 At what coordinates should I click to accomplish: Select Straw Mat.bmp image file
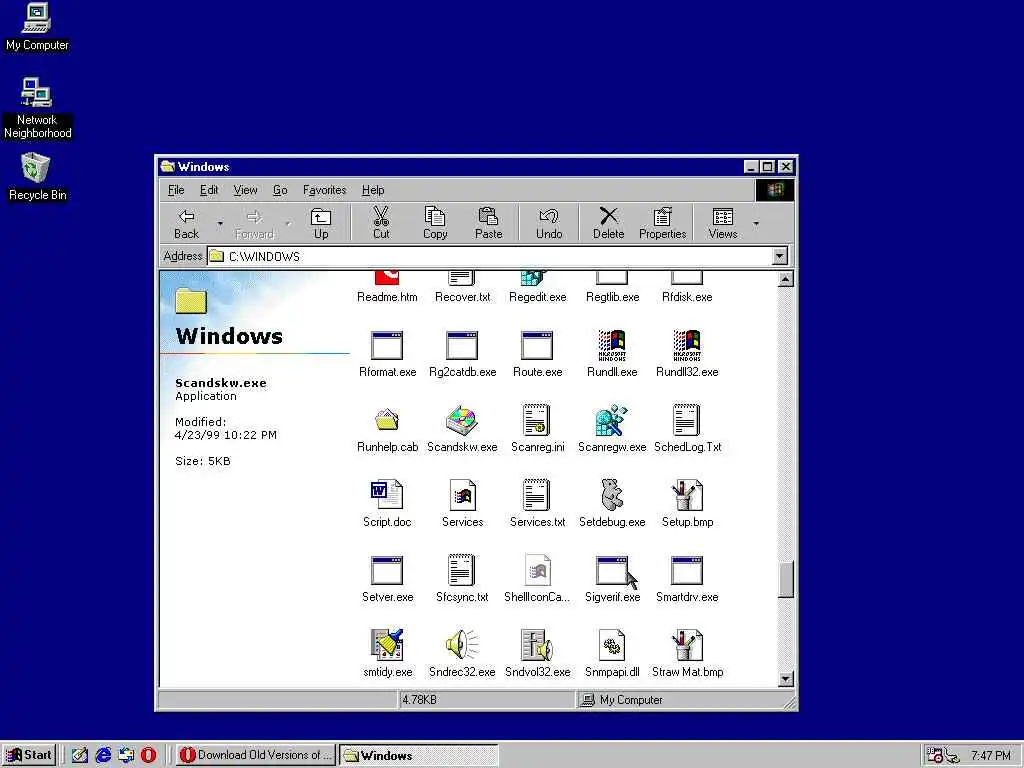(x=687, y=645)
